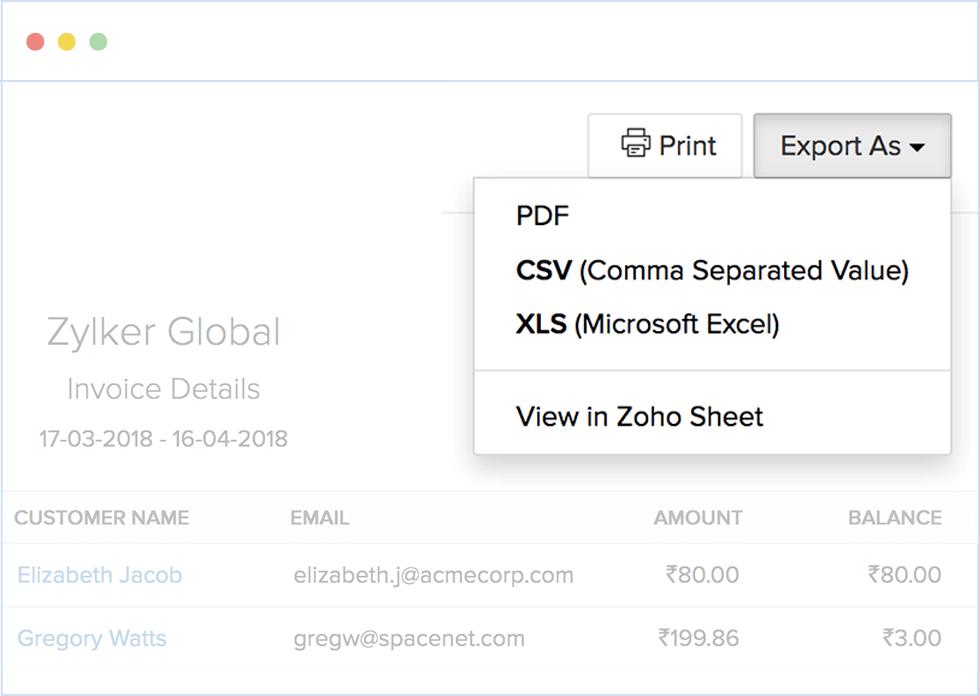This screenshot has height=696, width=979.
Task: Click the red traffic light window control
Action: 35,42
